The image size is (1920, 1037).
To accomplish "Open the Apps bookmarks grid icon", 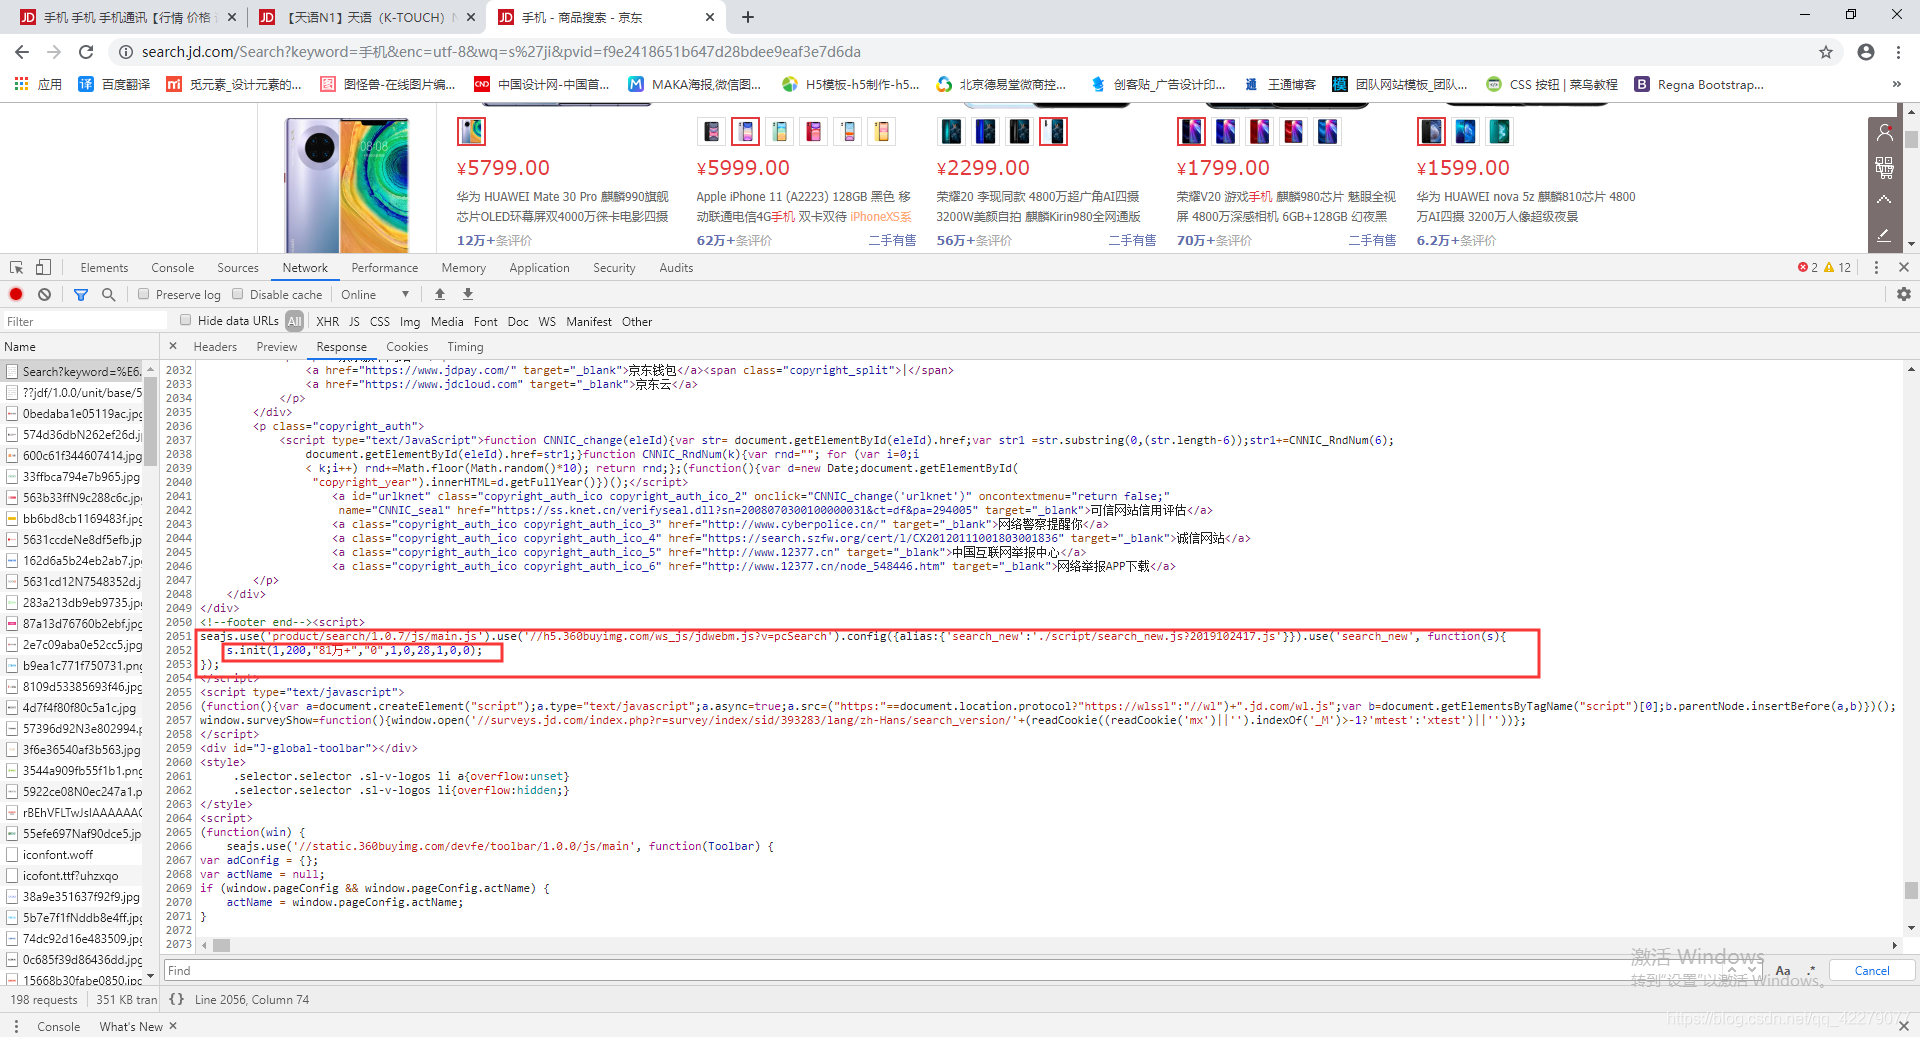I will pos(21,84).
